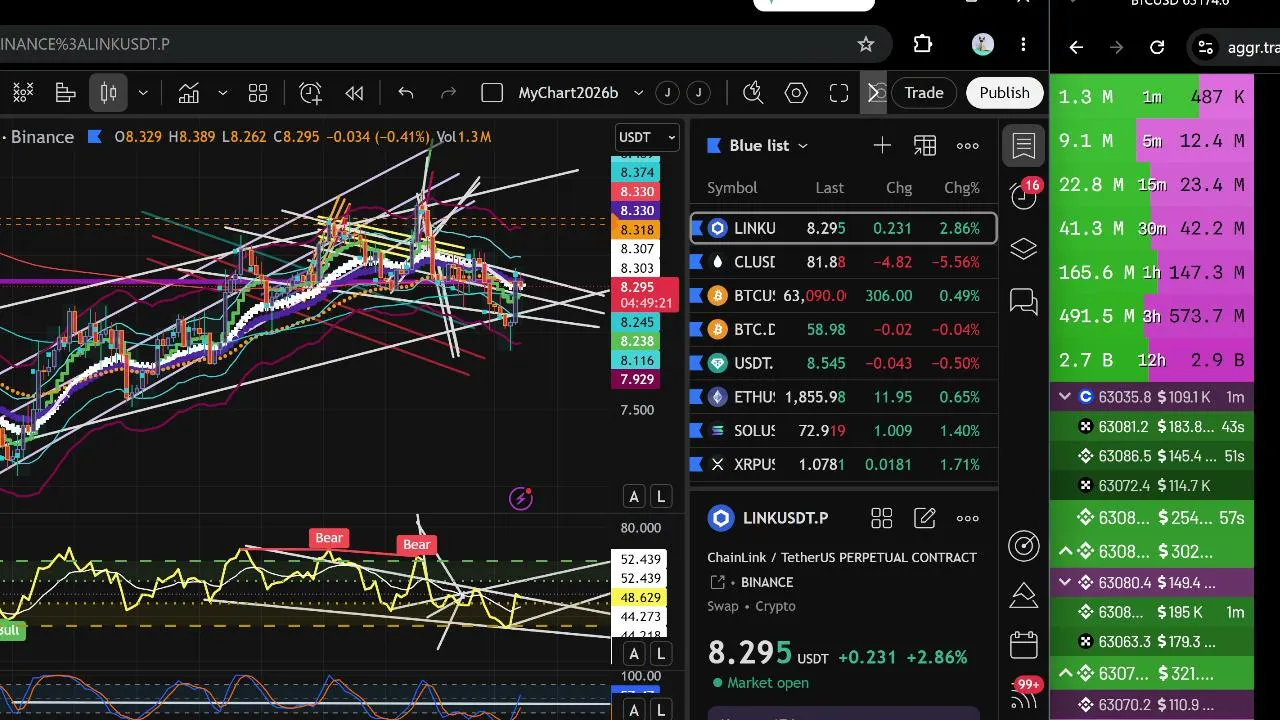Toggle blue flag next to Binance title
This screenshot has width=1280, height=720.
coord(96,137)
